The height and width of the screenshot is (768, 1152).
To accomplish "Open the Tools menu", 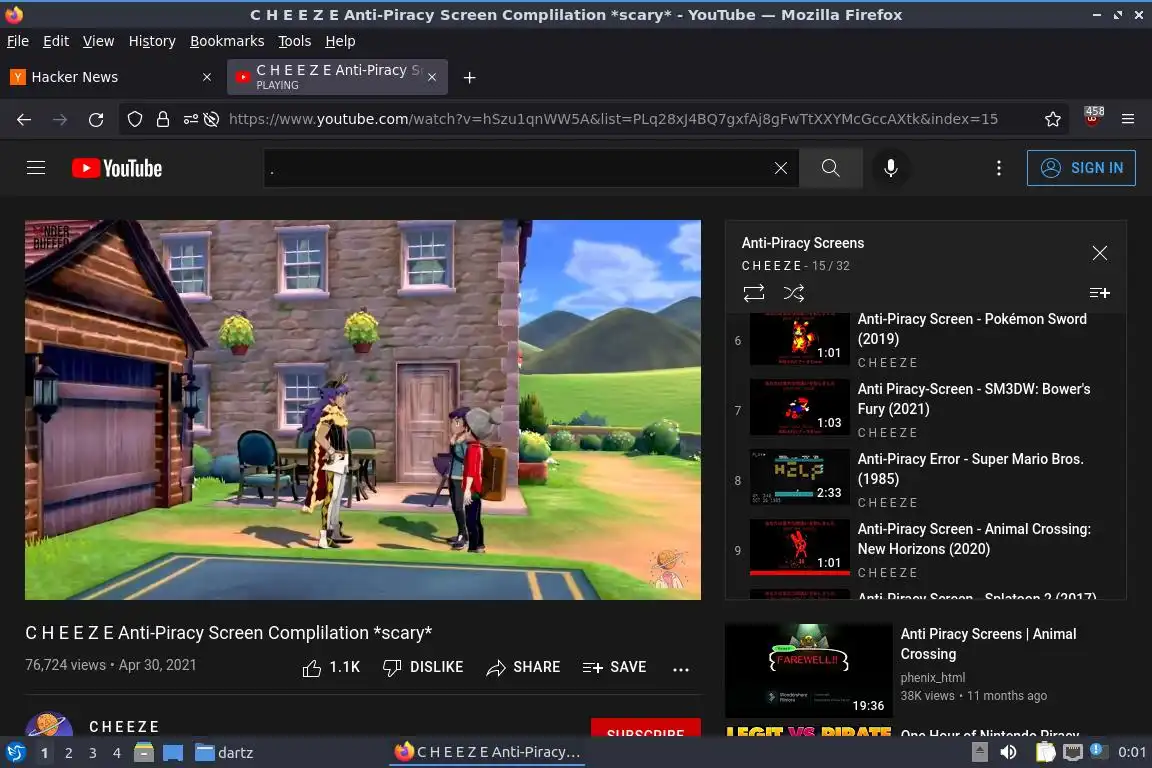I will pos(295,41).
